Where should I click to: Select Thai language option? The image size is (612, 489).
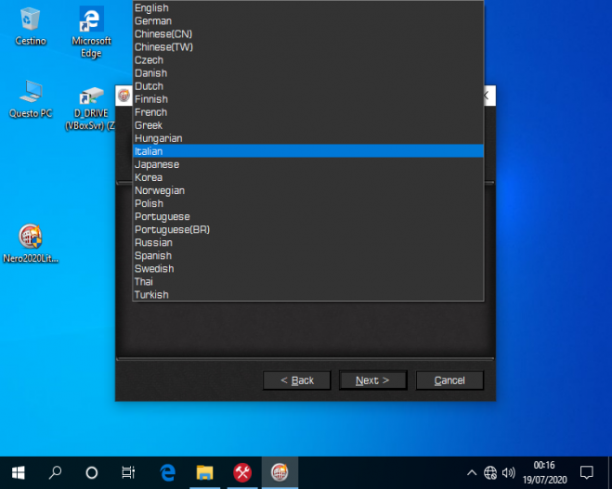pyautogui.click(x=308, y=282)
